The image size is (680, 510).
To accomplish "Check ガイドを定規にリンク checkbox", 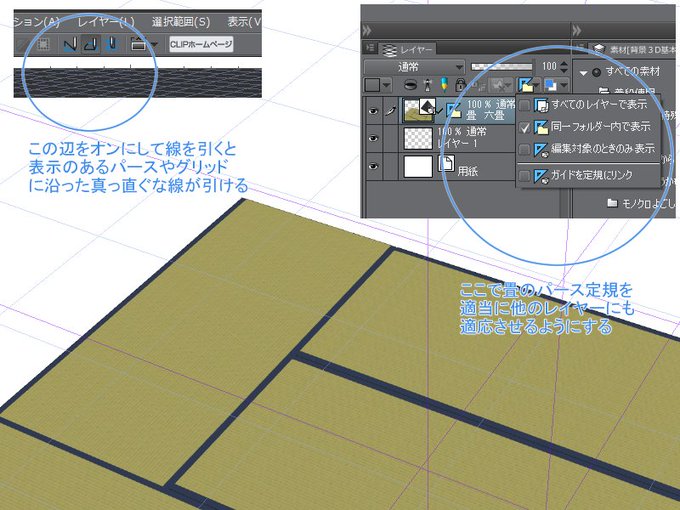I will (524, 176).
